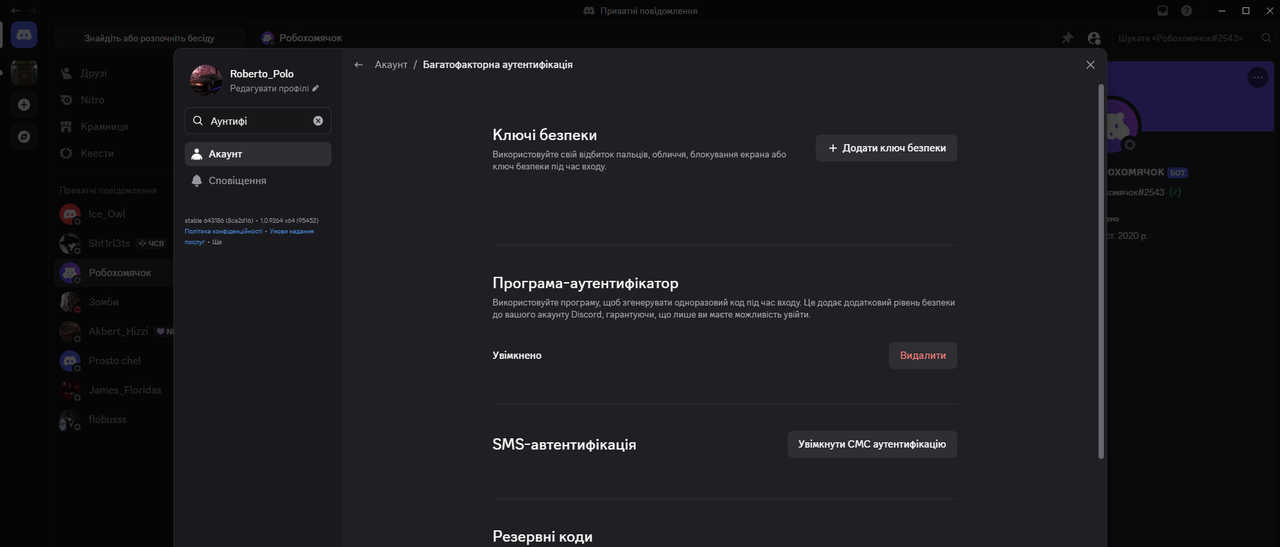The width and height of the screenshot is (1280, 547).
Task: Maximize the Discord window
Action: click(1245, 10)
